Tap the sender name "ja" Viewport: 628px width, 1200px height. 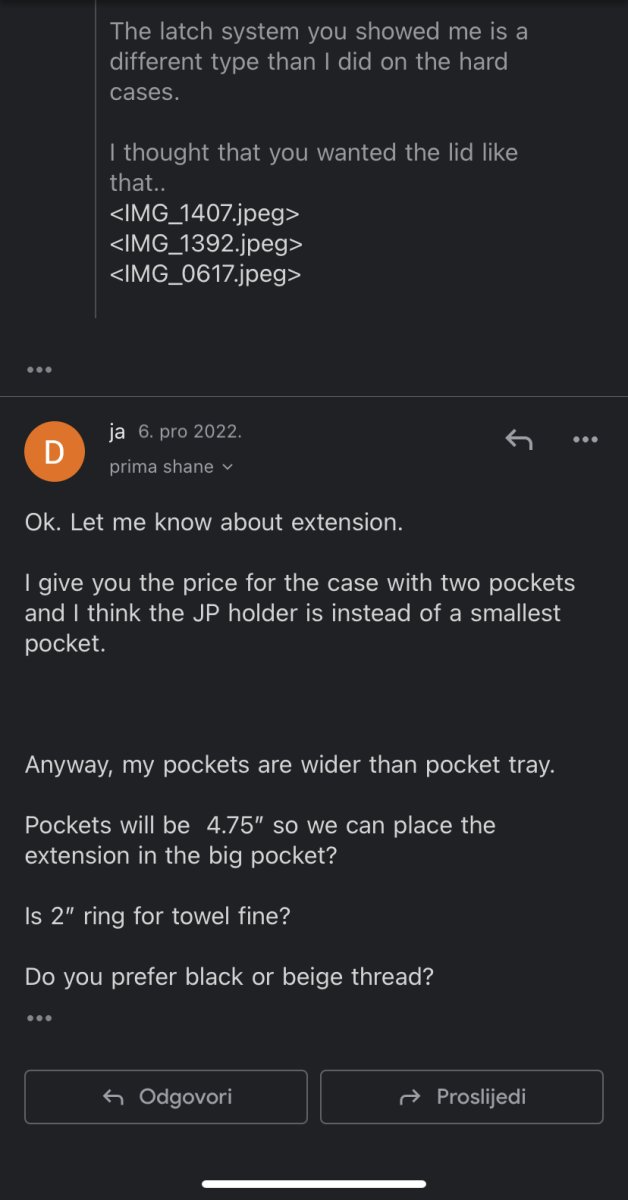point(117,432)
